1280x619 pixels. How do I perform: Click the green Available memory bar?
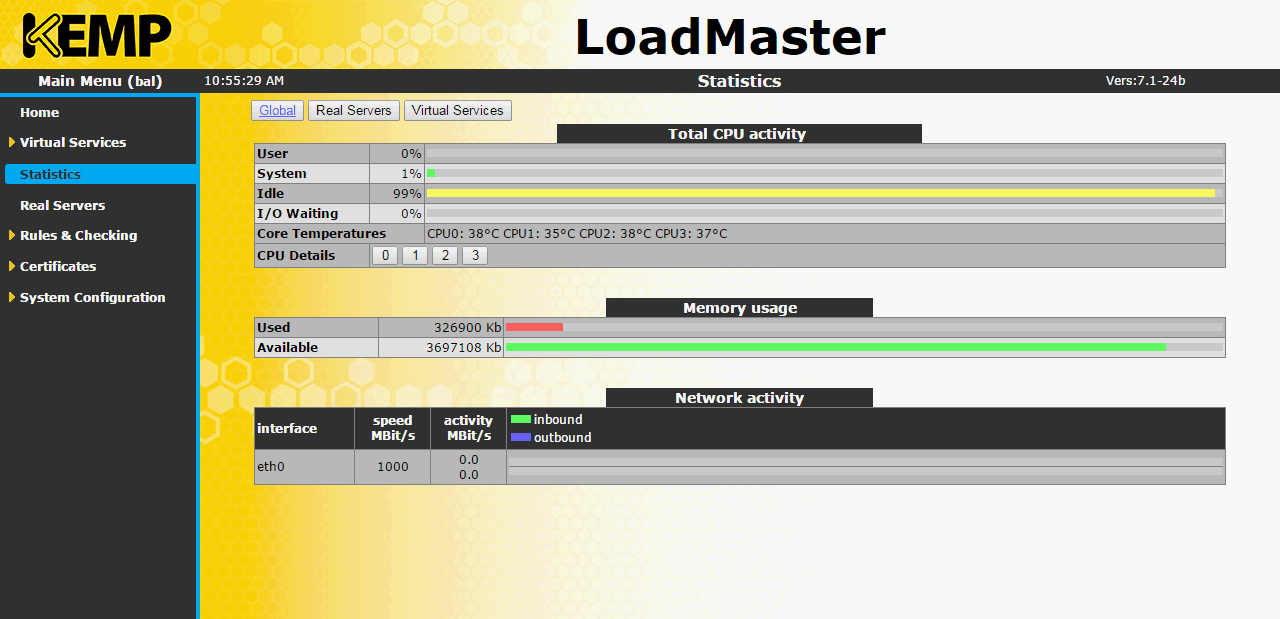click(835, 347)
